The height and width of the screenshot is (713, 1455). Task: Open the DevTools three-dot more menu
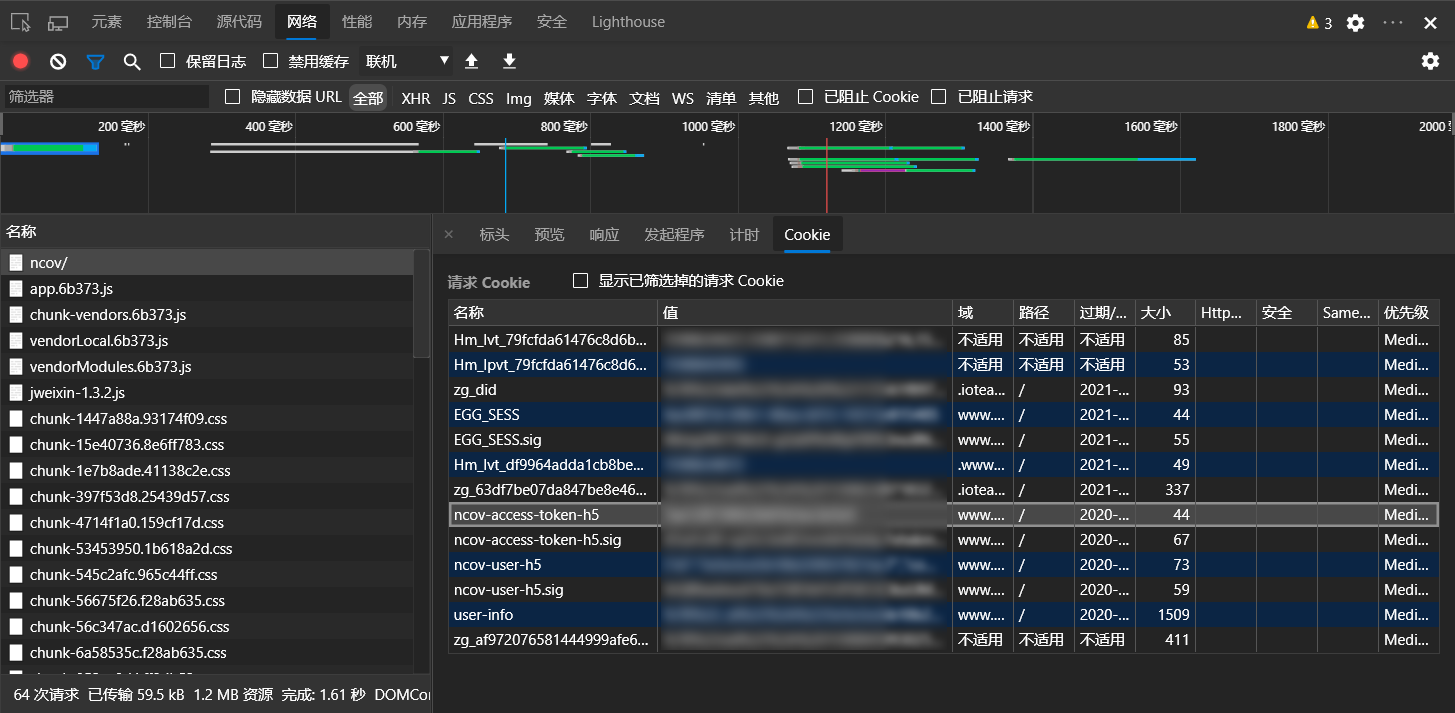[x=1393, y=22]
